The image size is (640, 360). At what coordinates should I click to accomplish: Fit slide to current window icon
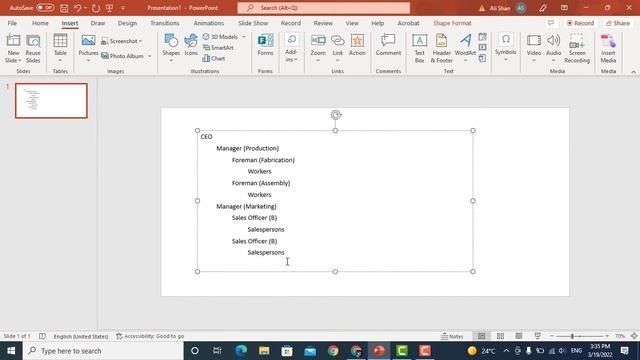(634, 336)
